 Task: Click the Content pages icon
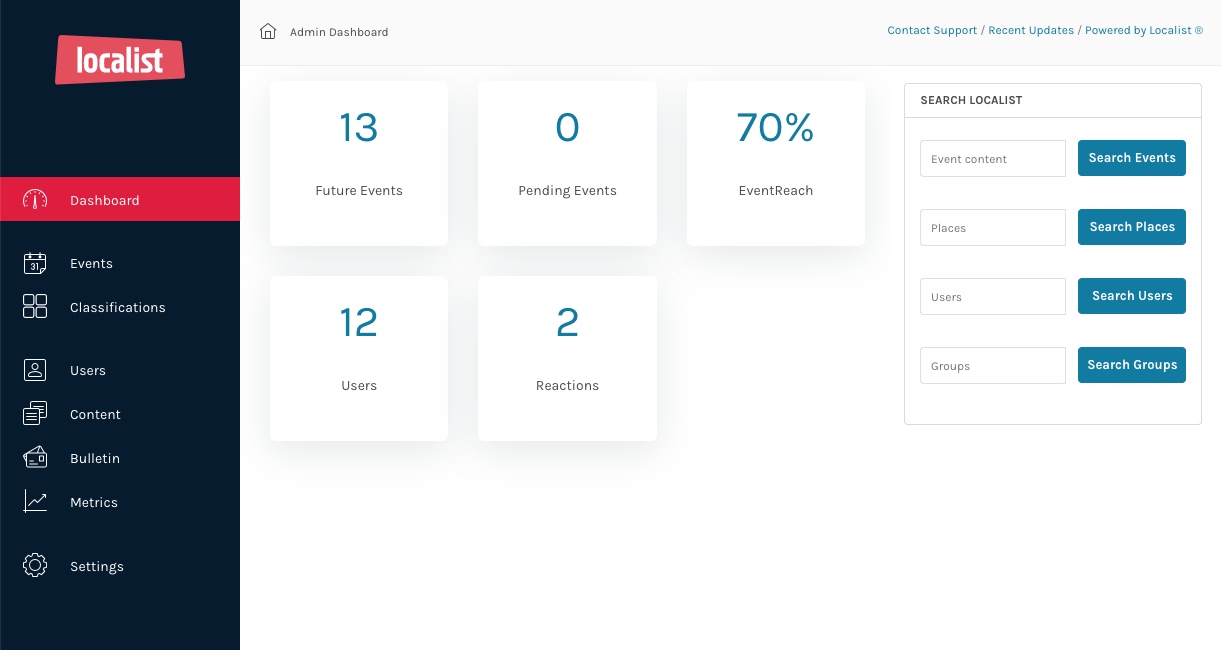coord(35,414)
